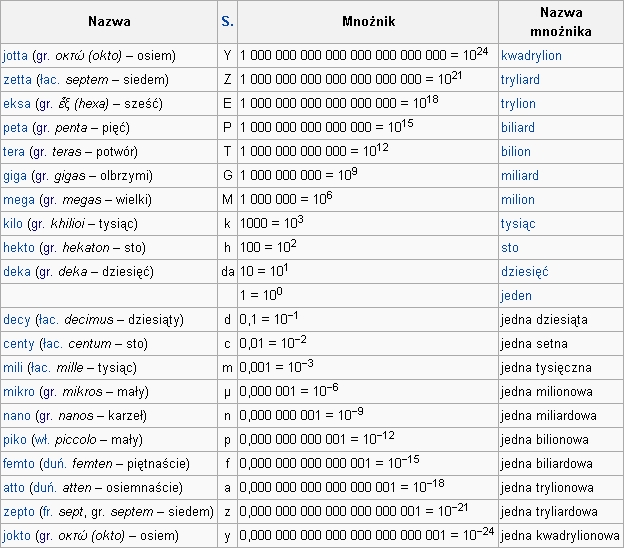Select the 'da' symbol cell
This screenshot has height=549, width=624.
pyautogui.click(x=227, y=272)
